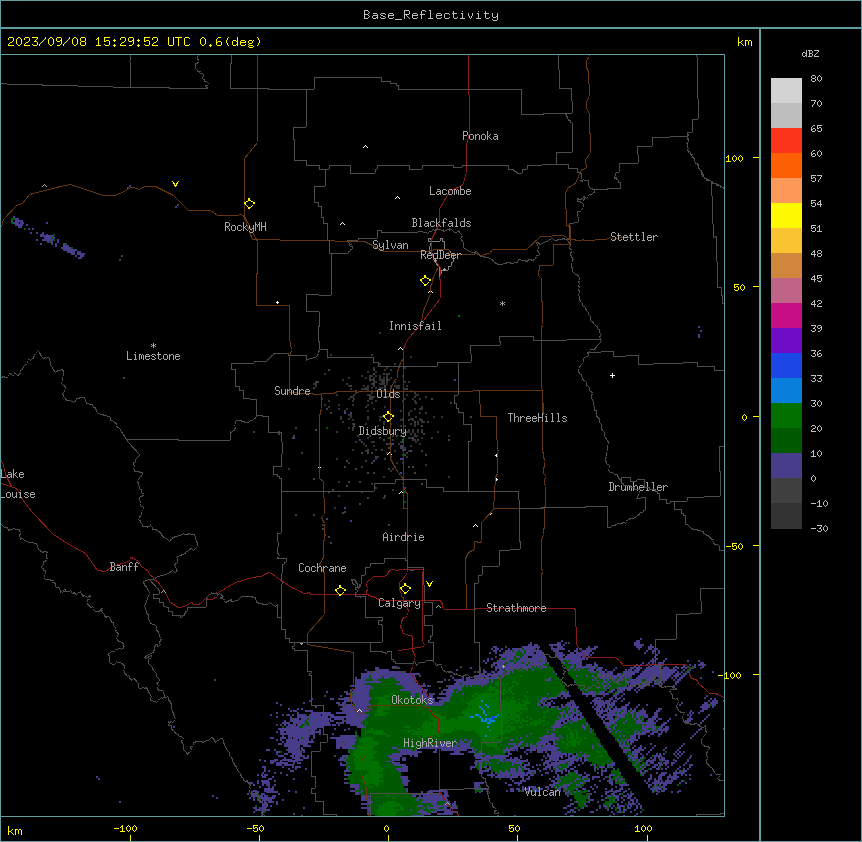Click the asterisk marker east of Innisfail
862x842 pixels.
(502, 303)
